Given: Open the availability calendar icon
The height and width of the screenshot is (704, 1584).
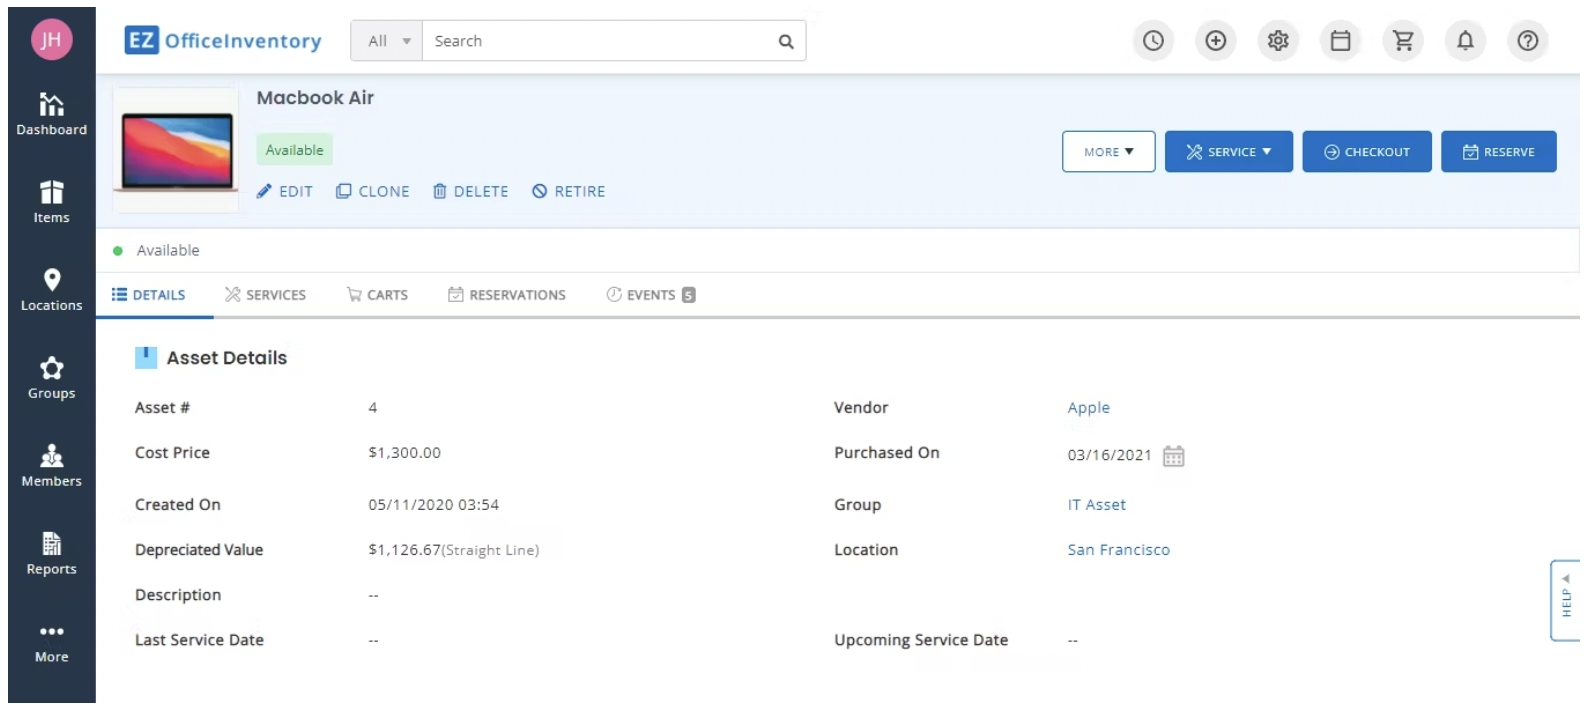Looking at the screenshot, I should tap(1340, 41).
